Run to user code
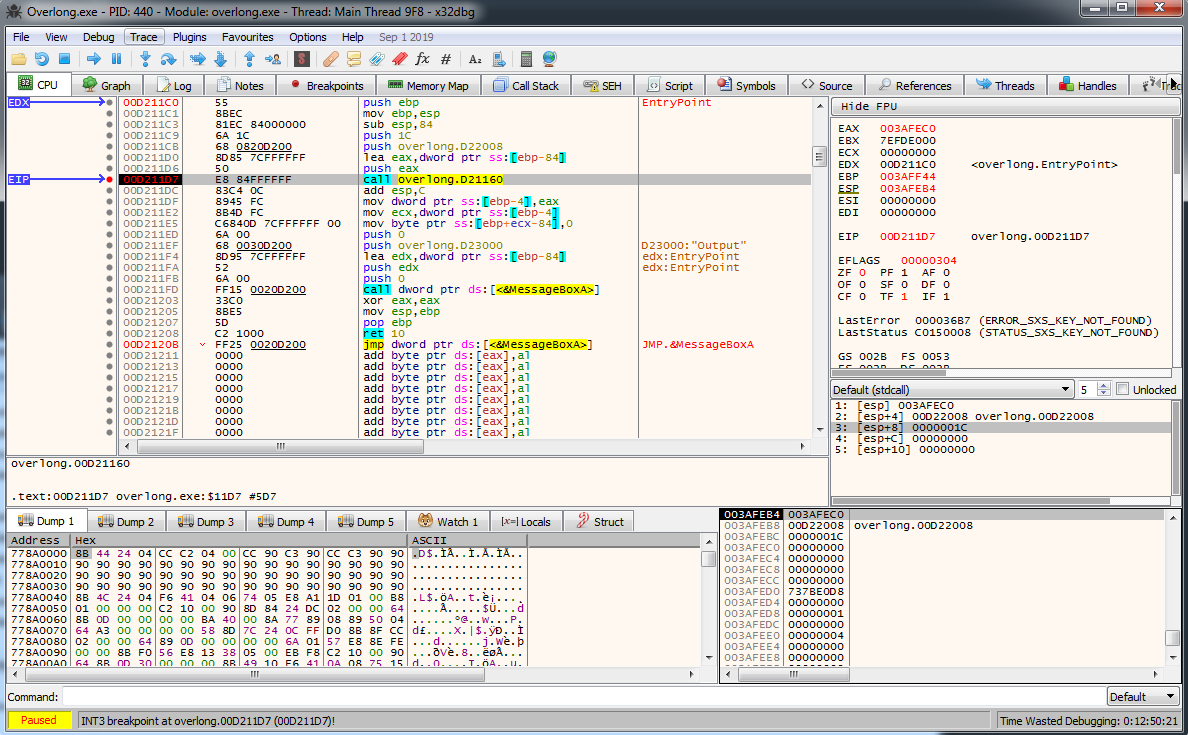 coord(273,59)
